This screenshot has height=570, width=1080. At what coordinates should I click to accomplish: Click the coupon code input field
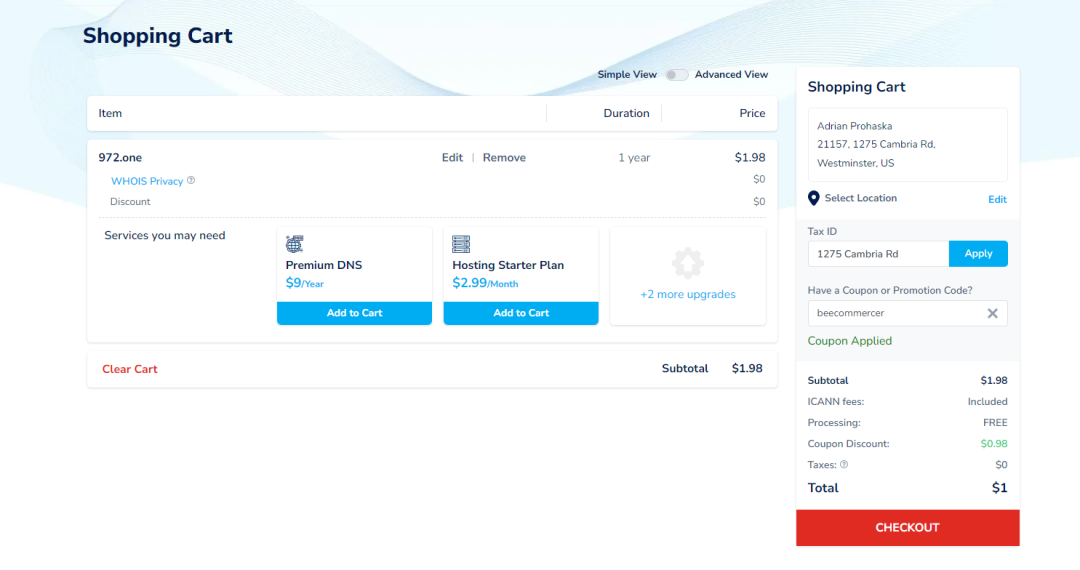pyautogui.click(x=893, y=313)
